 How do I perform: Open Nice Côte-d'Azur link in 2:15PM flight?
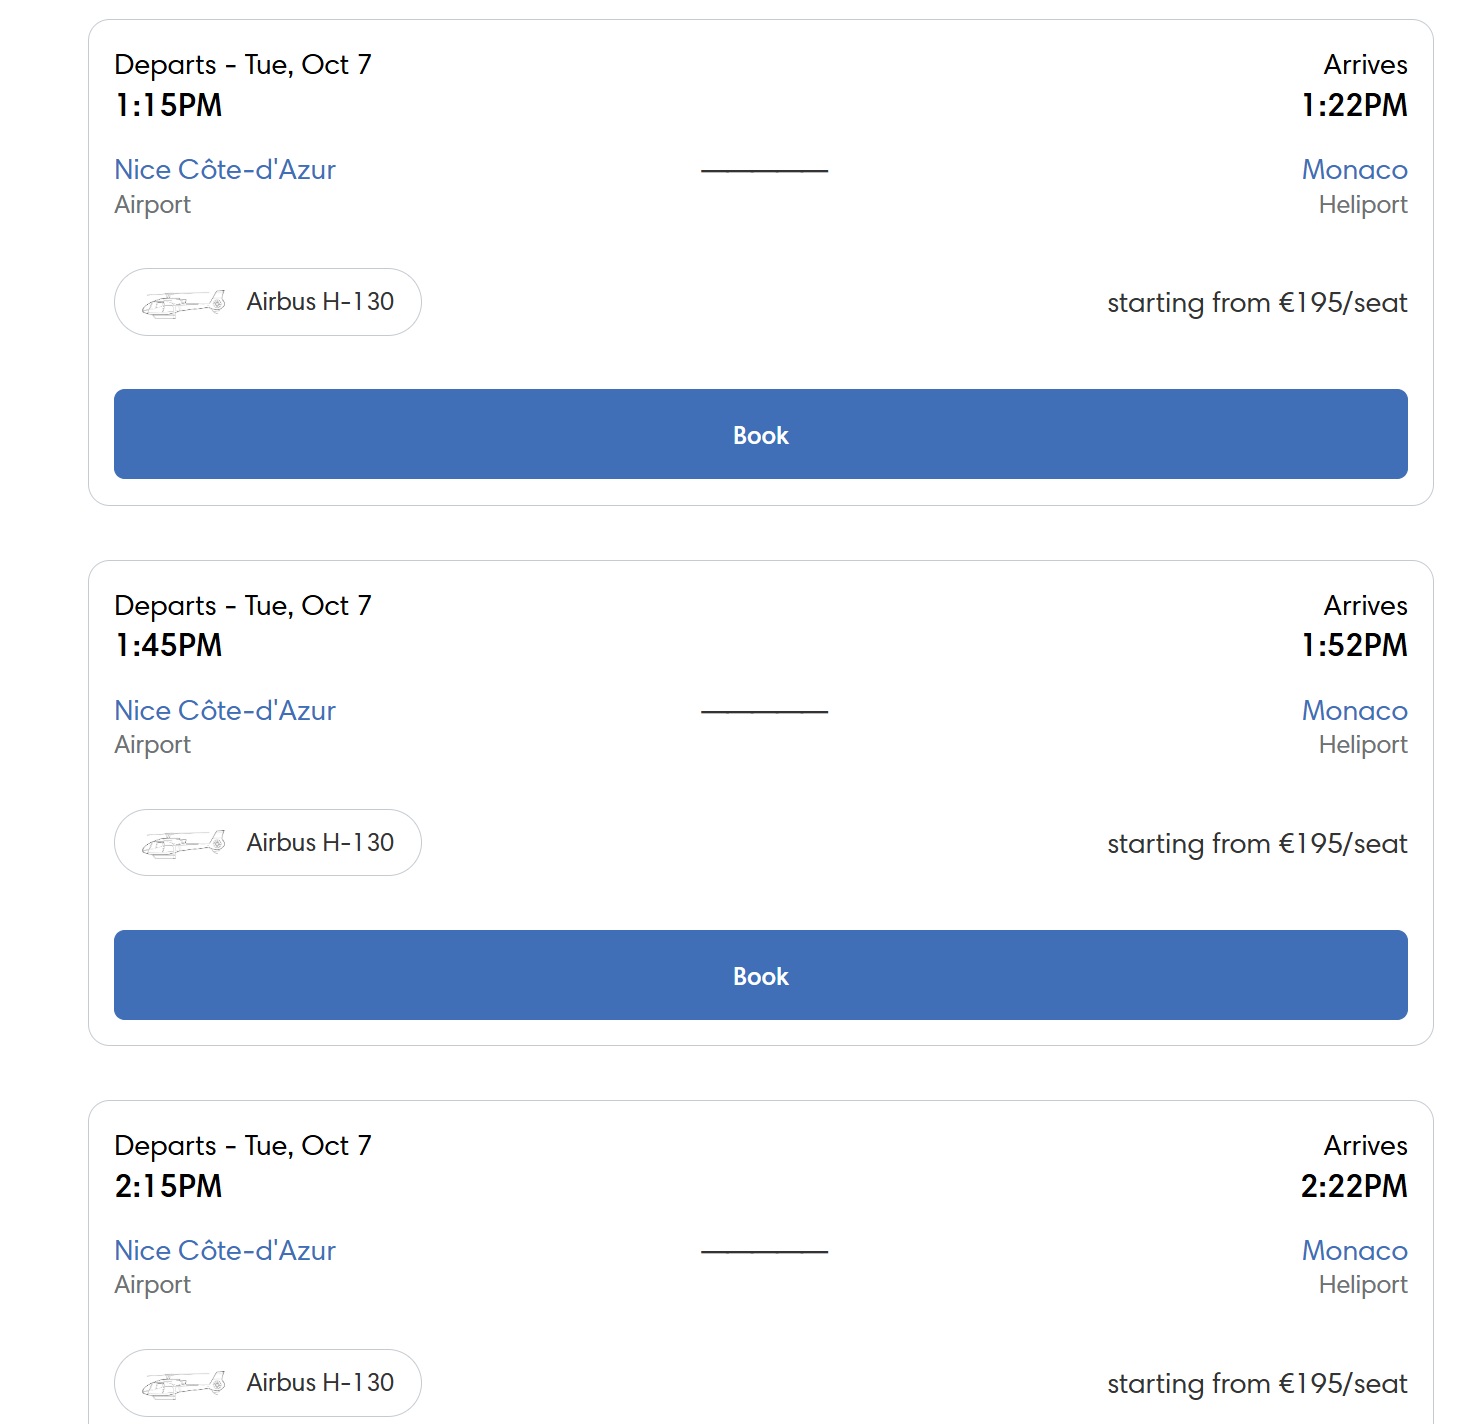point(225,1251)
